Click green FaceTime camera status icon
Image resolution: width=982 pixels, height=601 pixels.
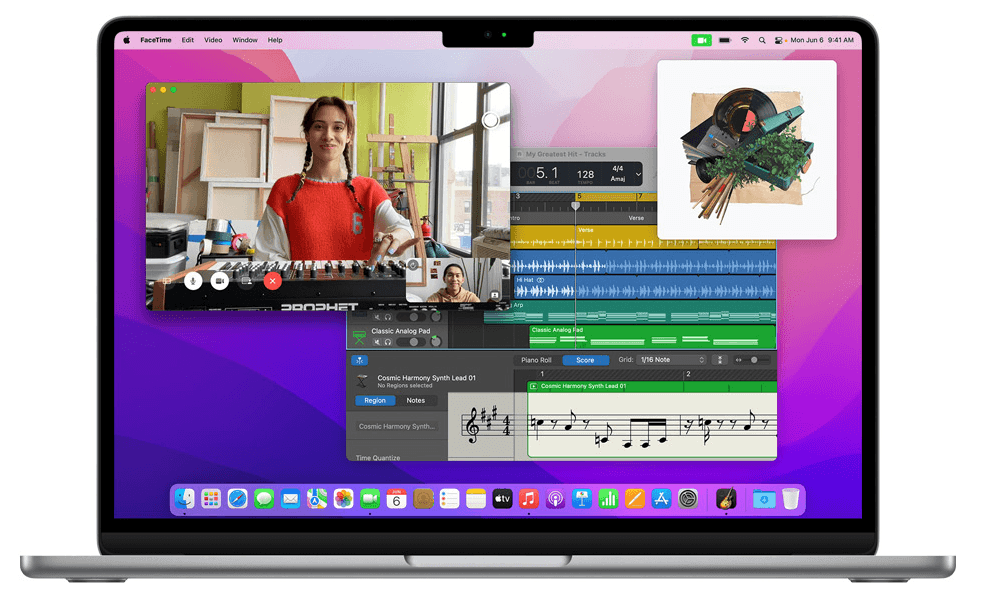[x=701, y=40]
